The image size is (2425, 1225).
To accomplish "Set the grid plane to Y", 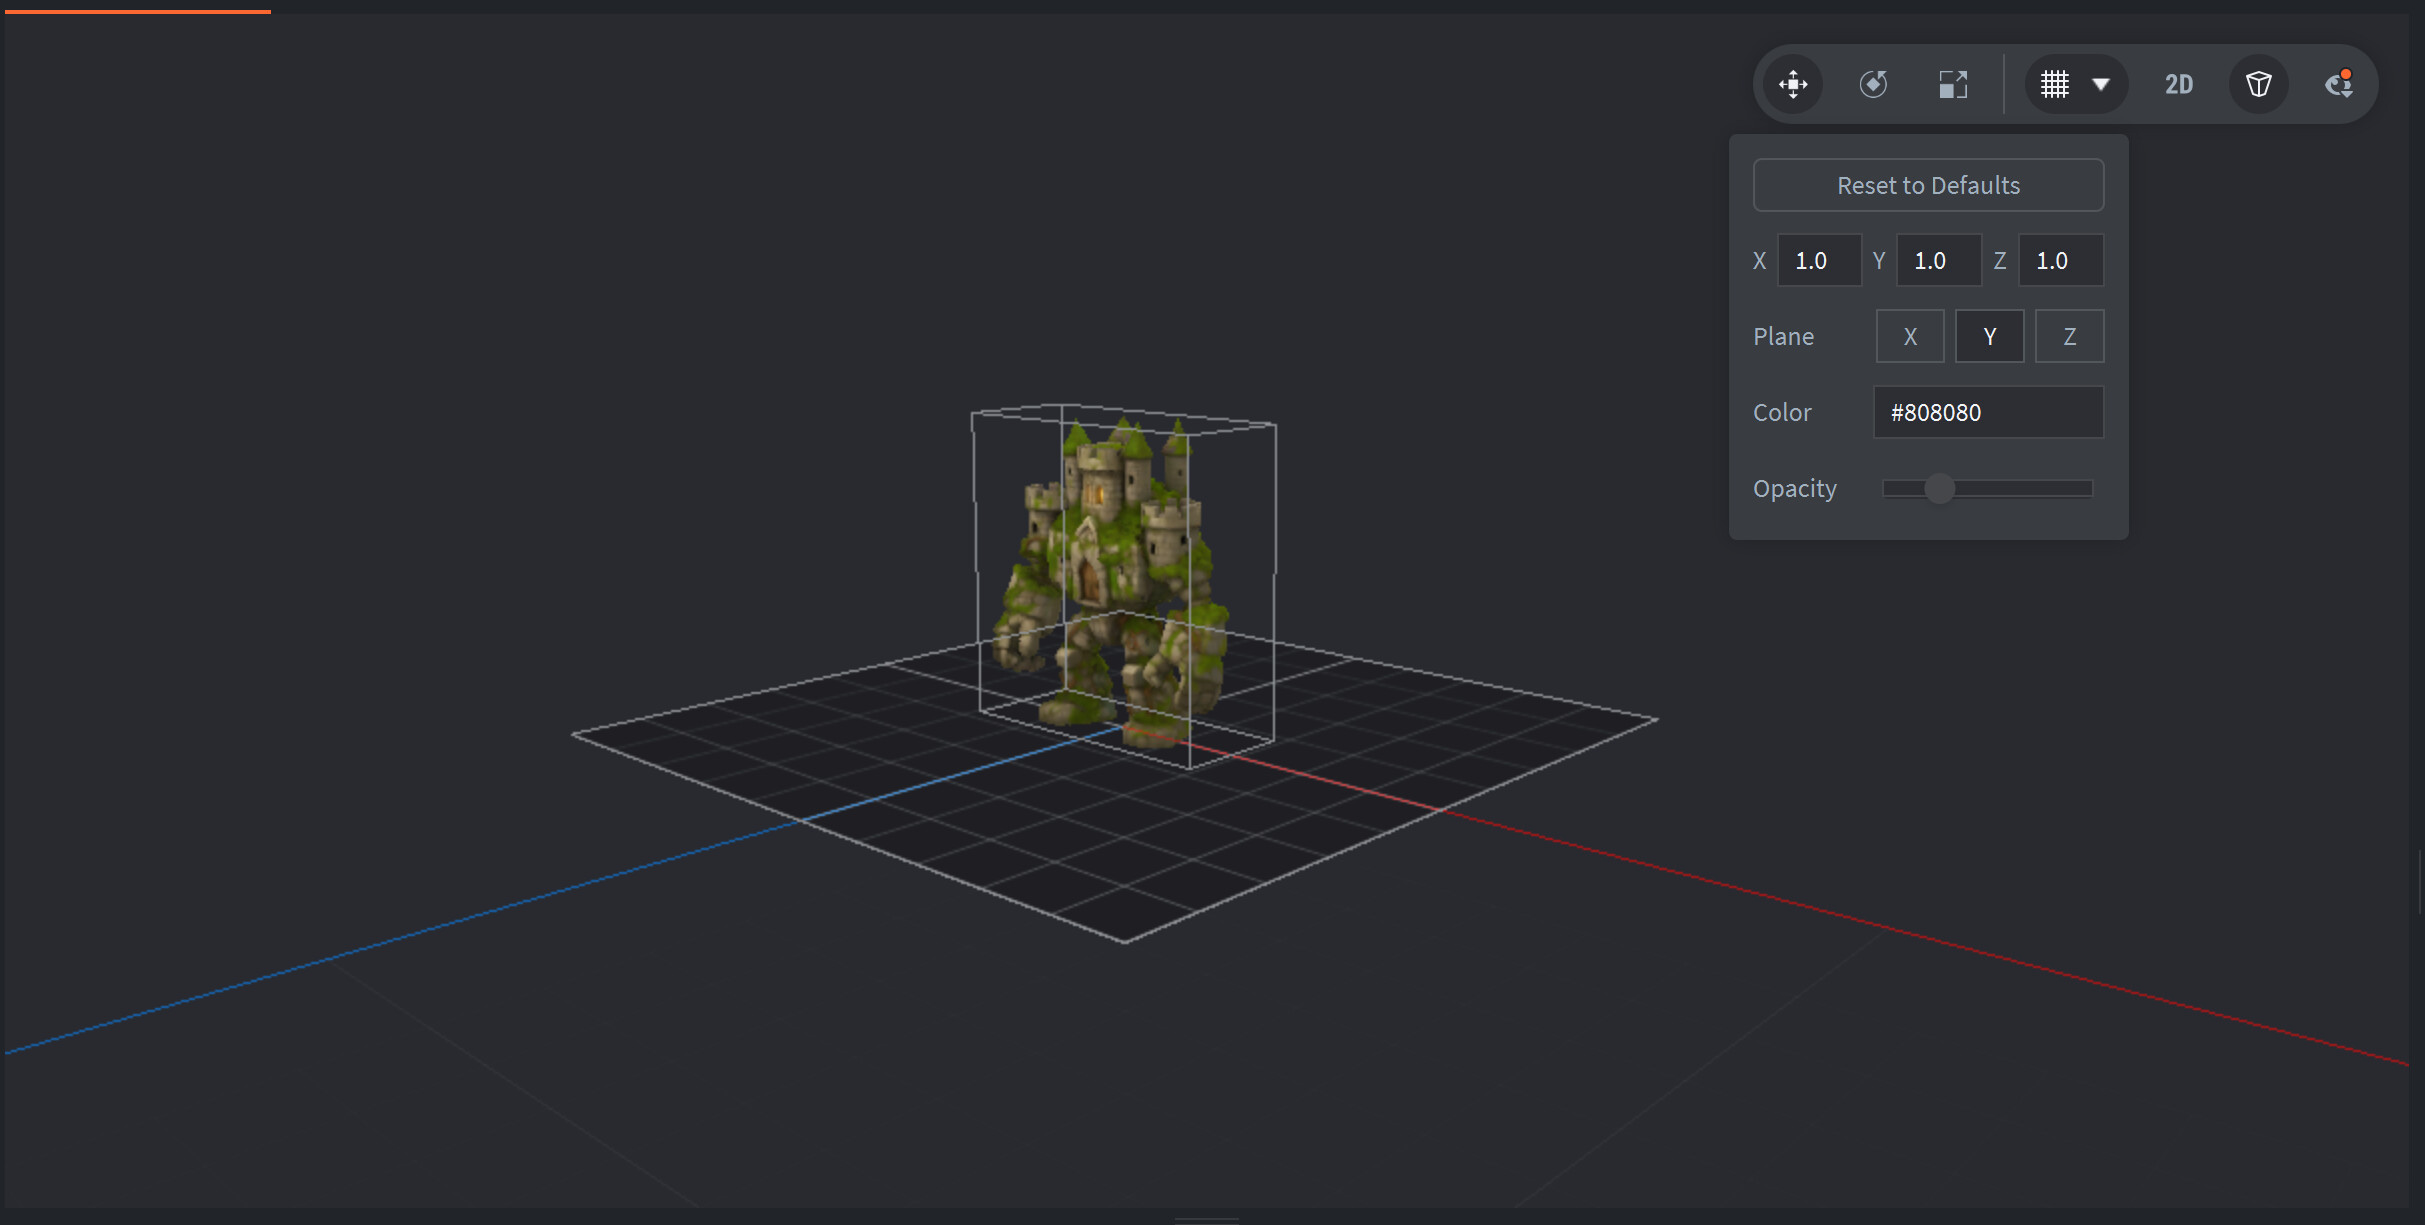I will tap(1990, 336).
